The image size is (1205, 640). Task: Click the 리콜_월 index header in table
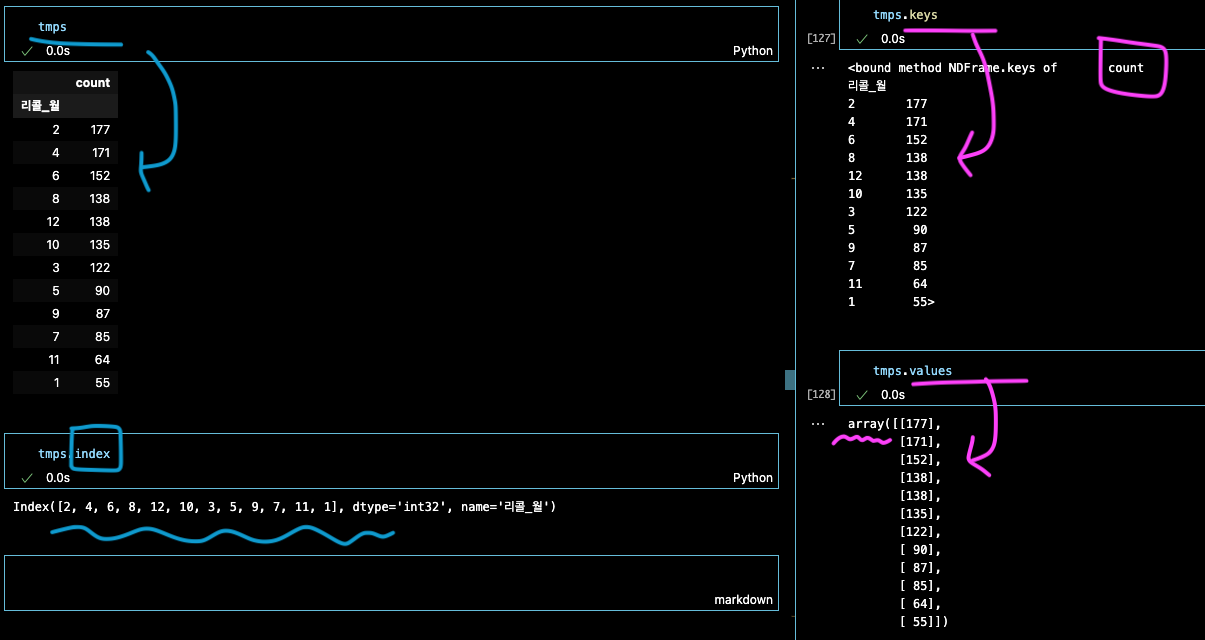40,105
